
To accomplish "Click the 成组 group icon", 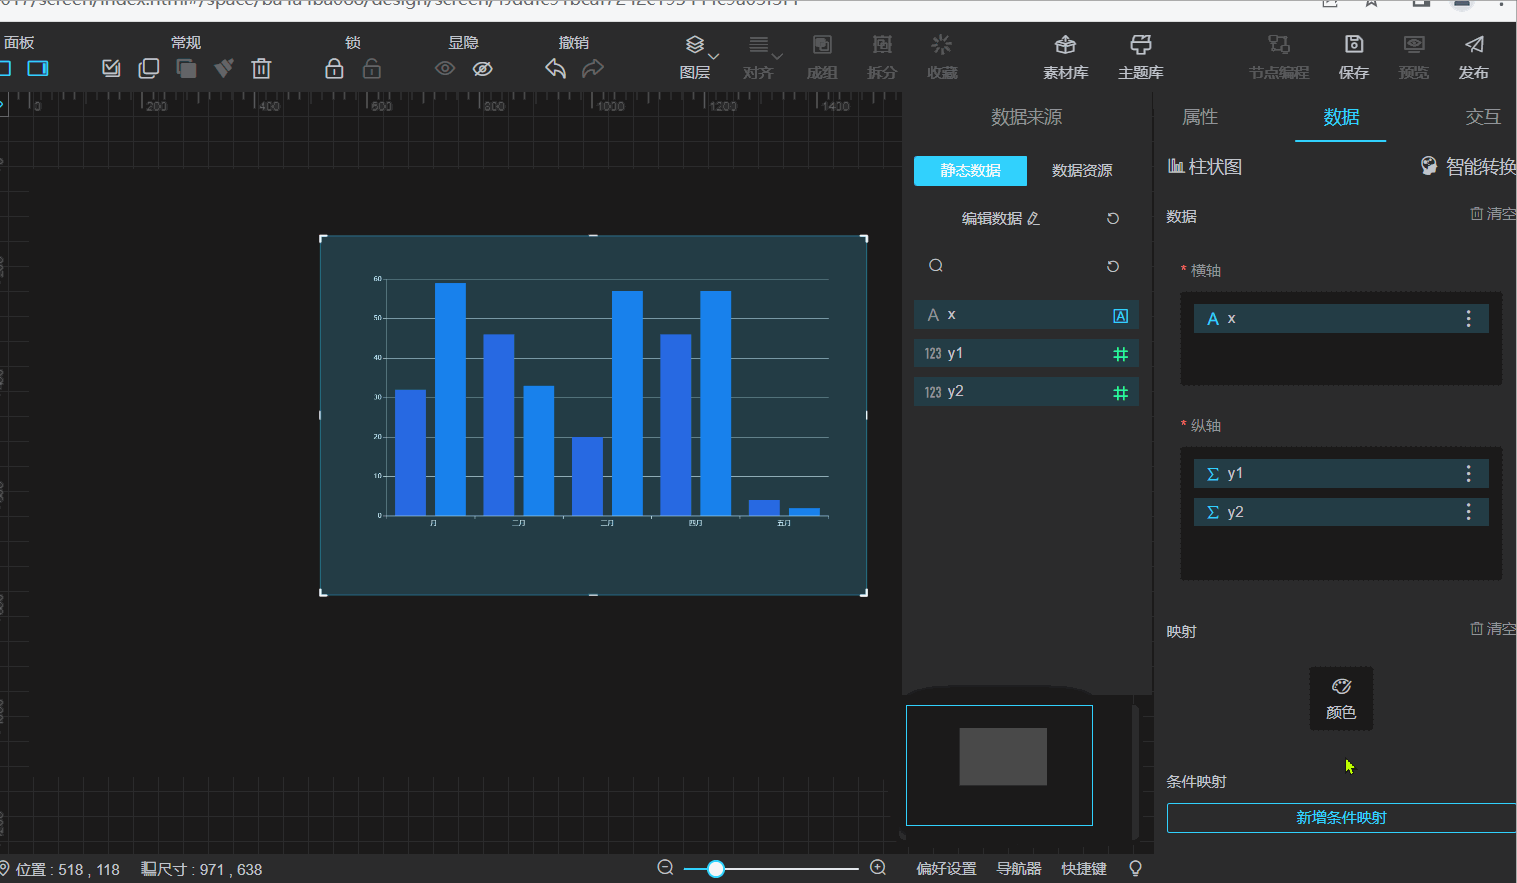I will pyautogui.click(x=822, y=57).
